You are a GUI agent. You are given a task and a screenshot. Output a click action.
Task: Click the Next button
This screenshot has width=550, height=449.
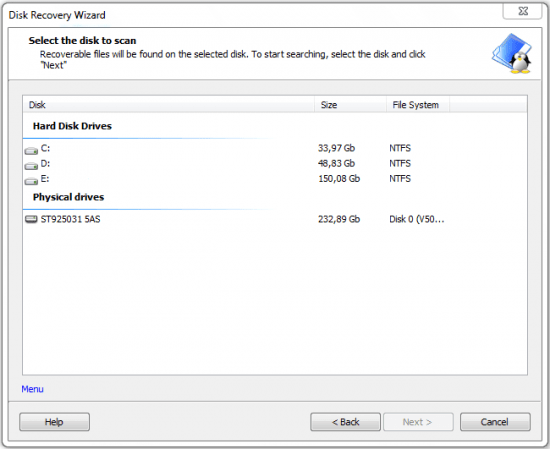click(x=418, y=422)
